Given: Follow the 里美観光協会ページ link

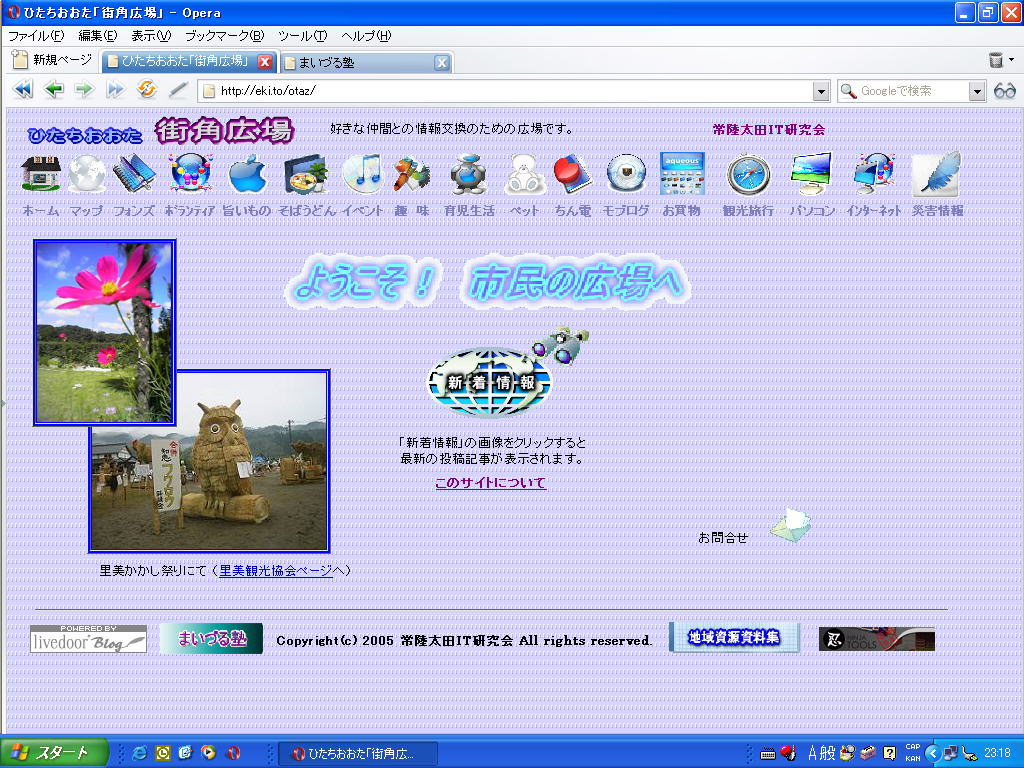Looking at the screenshot, I should click(276, 571).
